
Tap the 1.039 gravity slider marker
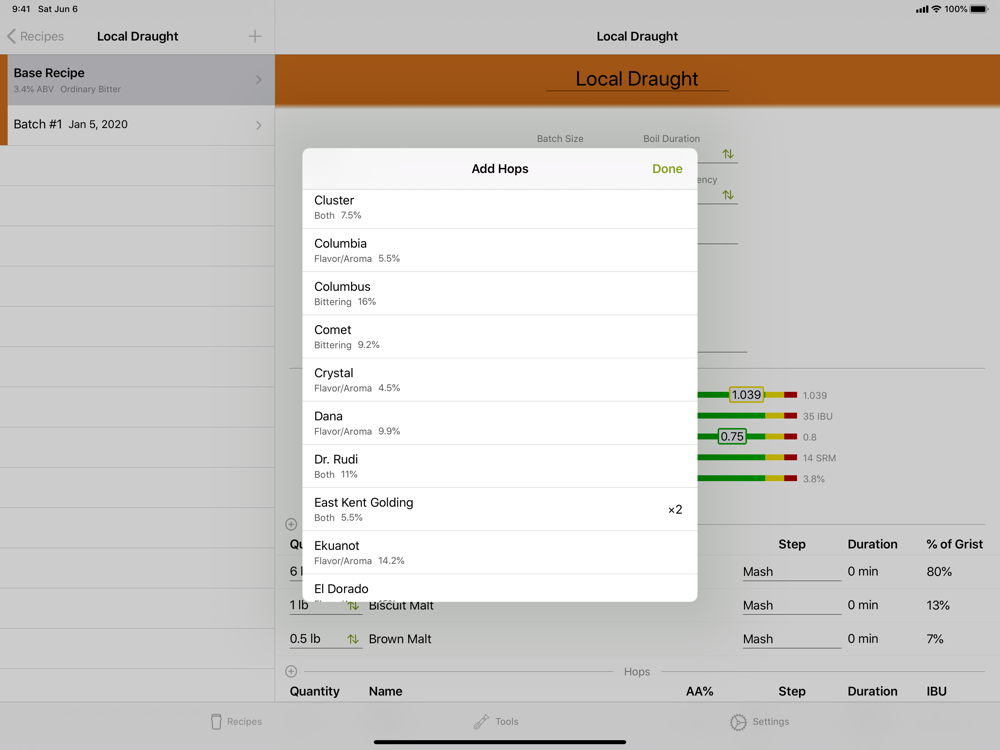pos(746,395)
